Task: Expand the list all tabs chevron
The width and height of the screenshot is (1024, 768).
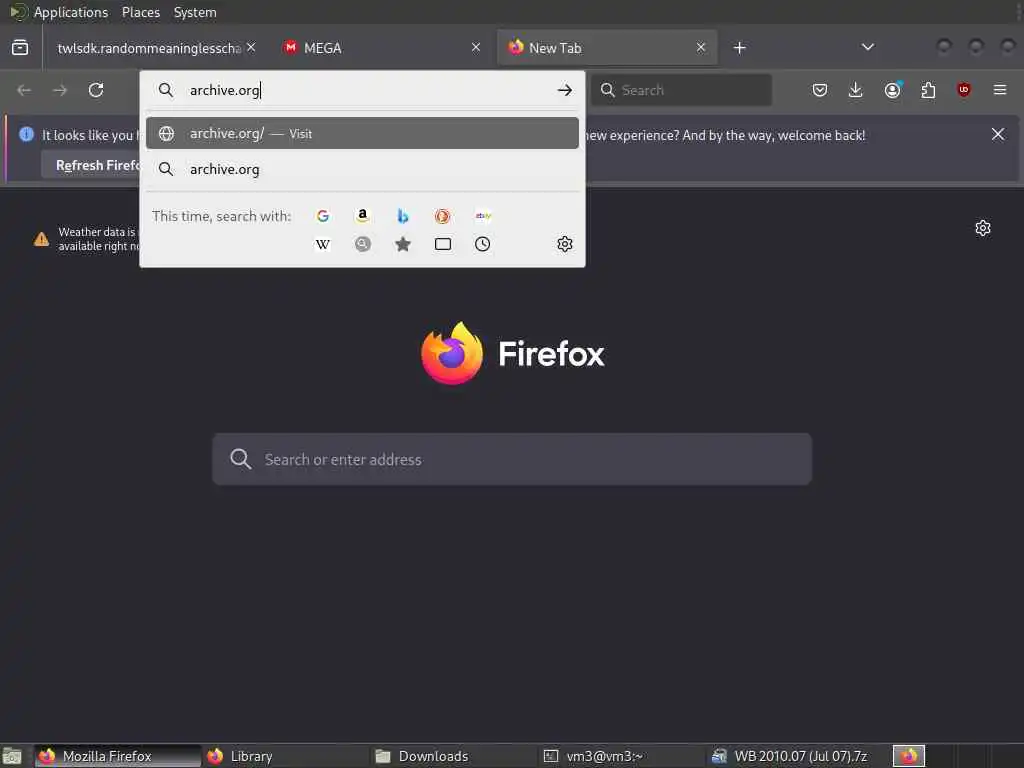Action: tap(868, 47)
